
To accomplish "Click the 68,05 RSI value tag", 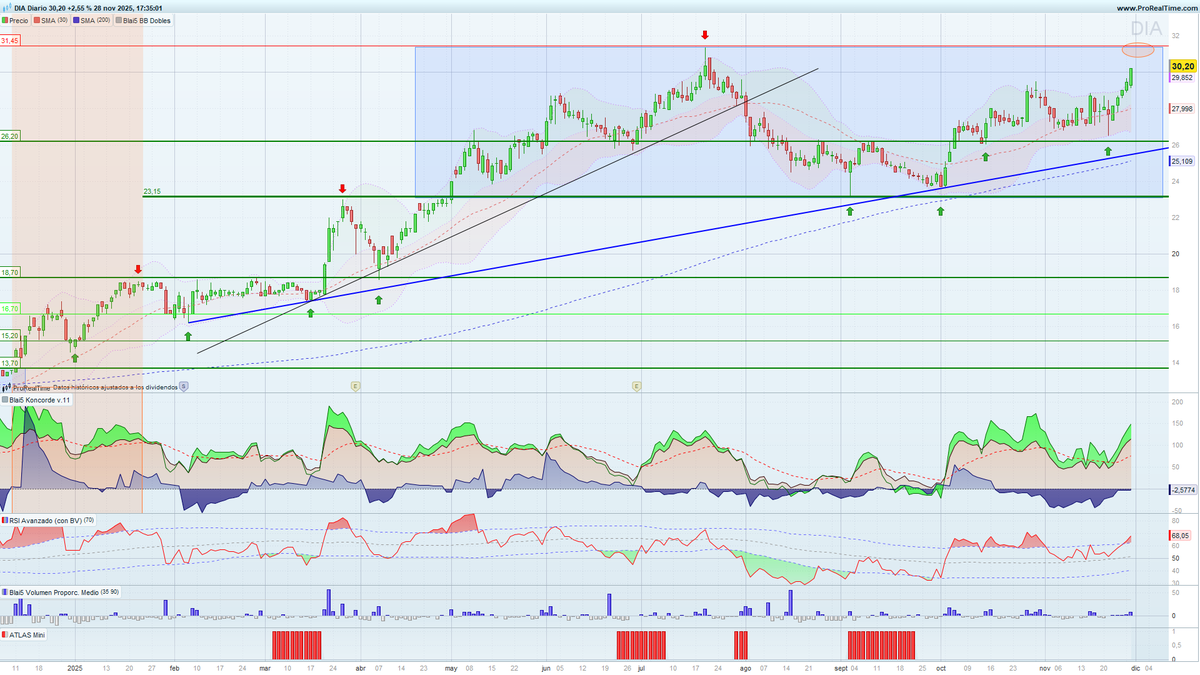I will 1180,536.
